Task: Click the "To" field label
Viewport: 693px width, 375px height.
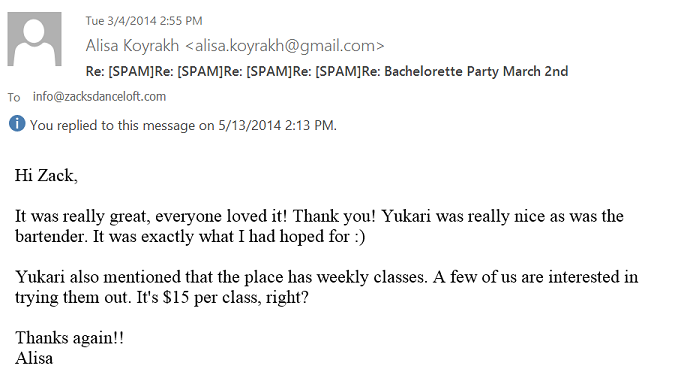Action: click(x=14, y=97)
